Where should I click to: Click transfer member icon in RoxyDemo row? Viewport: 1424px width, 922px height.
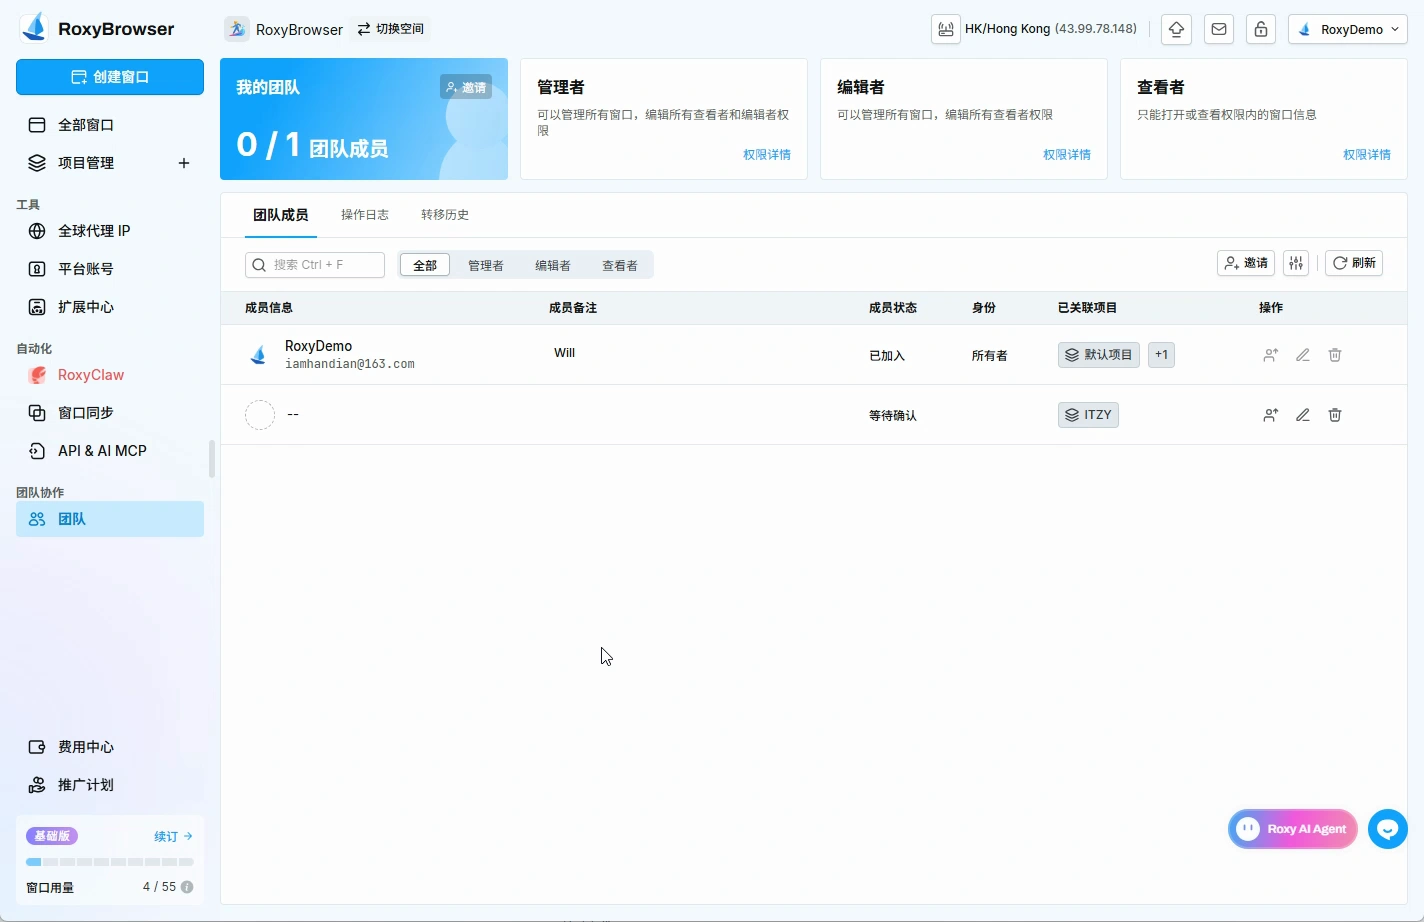[1270, 355]
